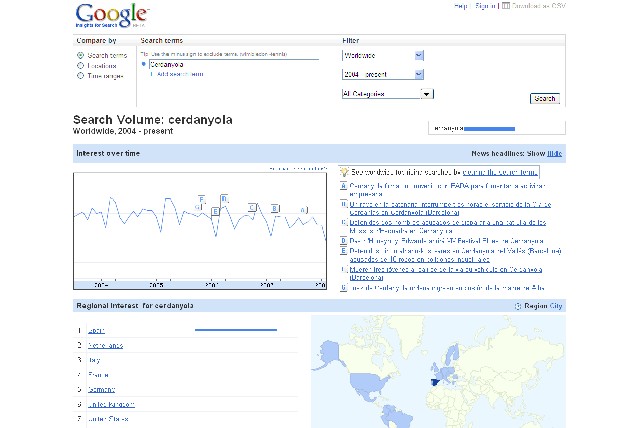Open the All Categories dropdown
Image resolution: width=640 pixels, height=428 pixels.
pos(388,94)
